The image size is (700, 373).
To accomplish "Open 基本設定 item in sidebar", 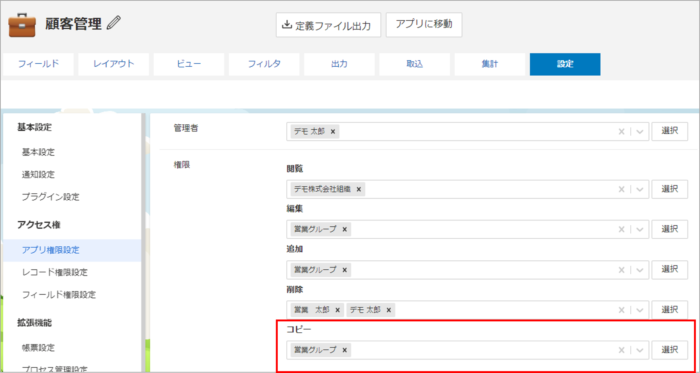I will pyautogui.click(x=38, y=152).
